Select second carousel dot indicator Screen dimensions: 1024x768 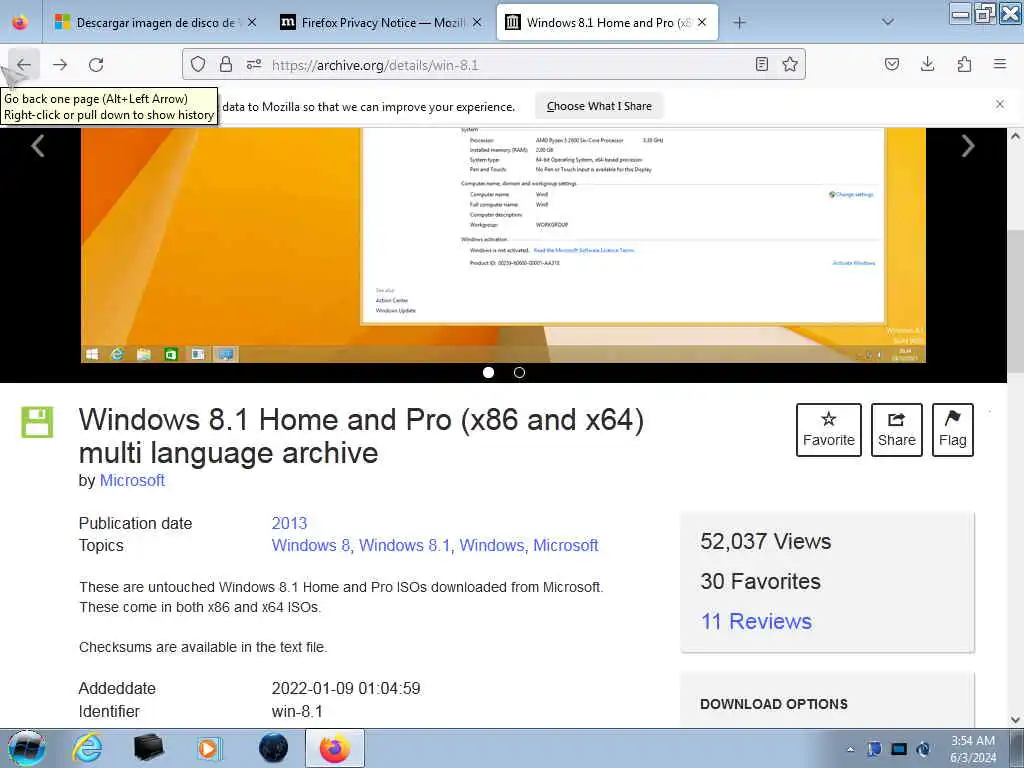coord(519,372)
